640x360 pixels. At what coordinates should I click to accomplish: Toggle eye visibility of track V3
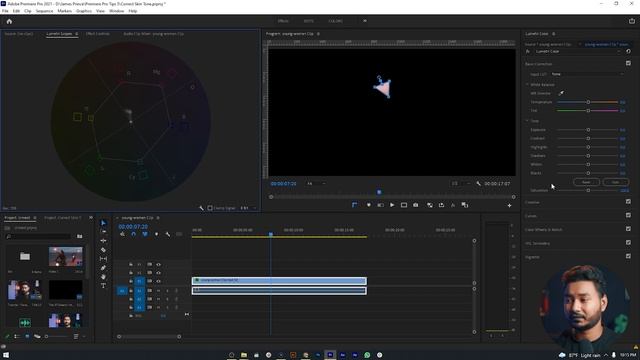click(x=158, y=264)
